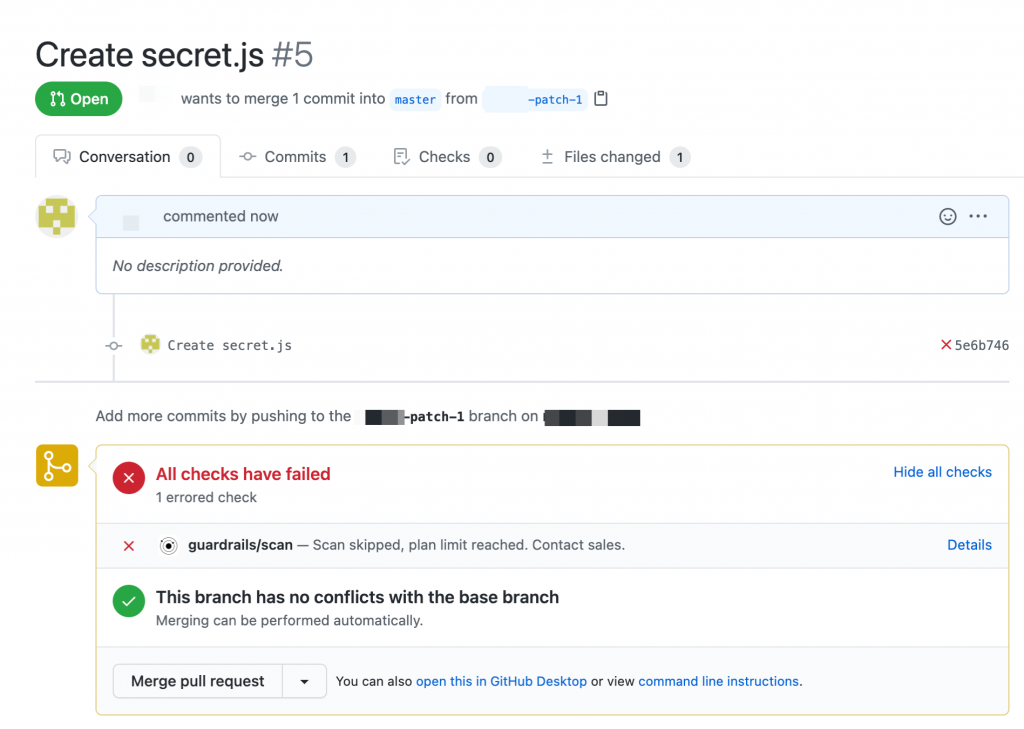Click the 5e6b746 commit hash link
This screenshot has width=1024, height=729.
point(983,345)
